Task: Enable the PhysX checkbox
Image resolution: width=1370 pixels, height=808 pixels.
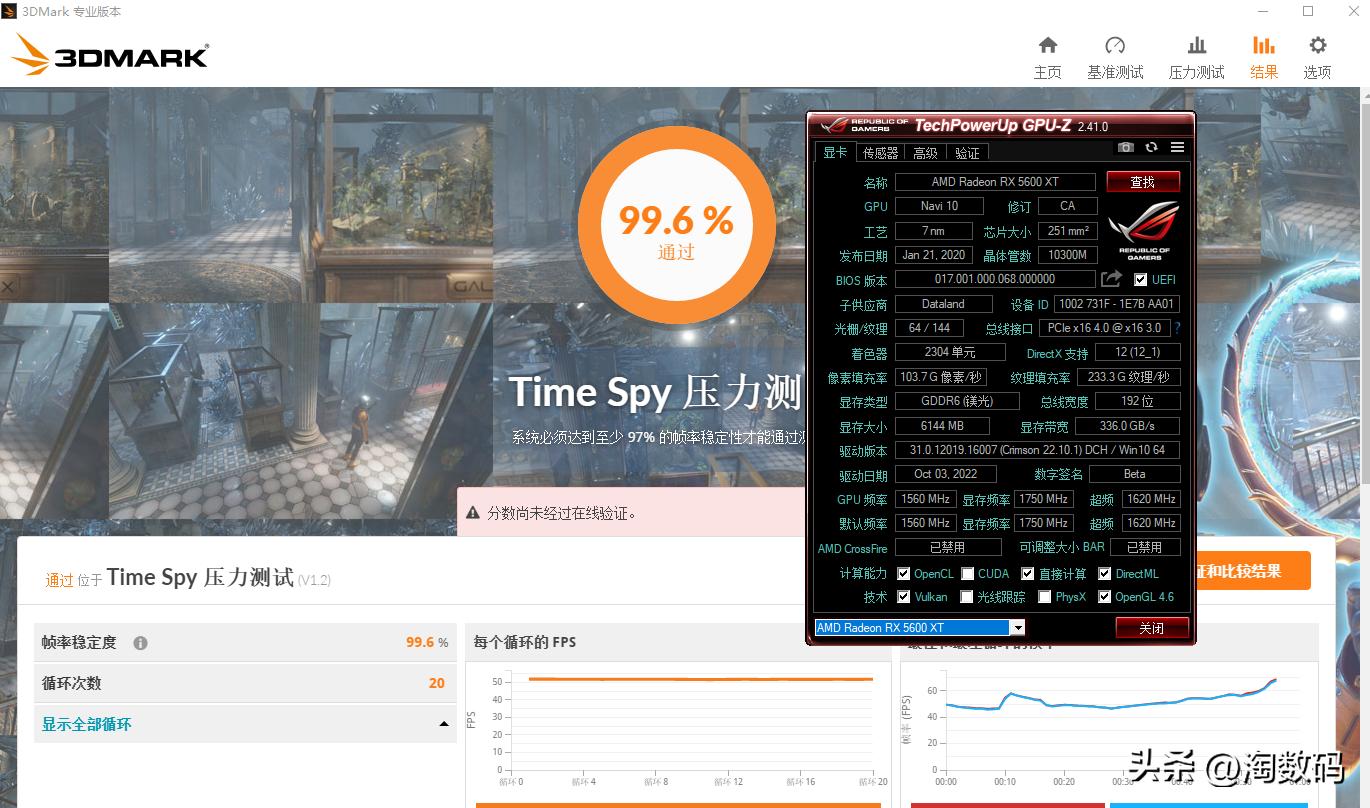Action: click(x=1045, y=597)
